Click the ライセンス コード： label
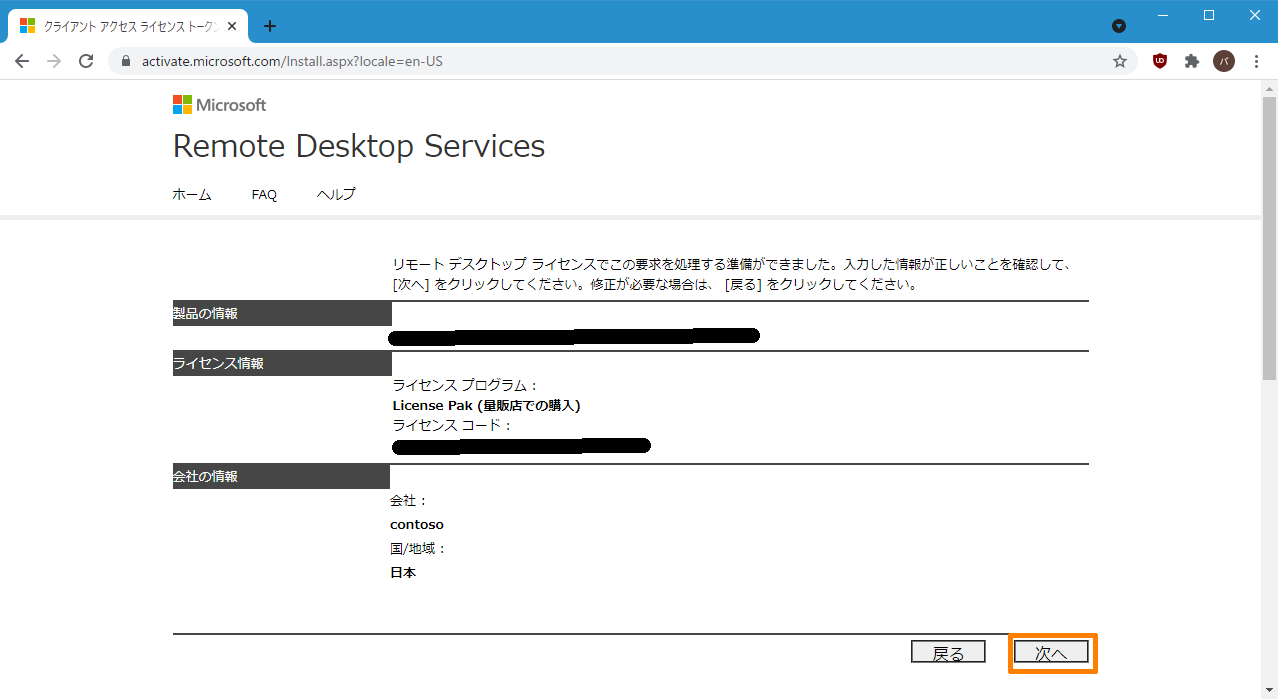Screen dimensions: 1278x699 [x=452, y=425]
